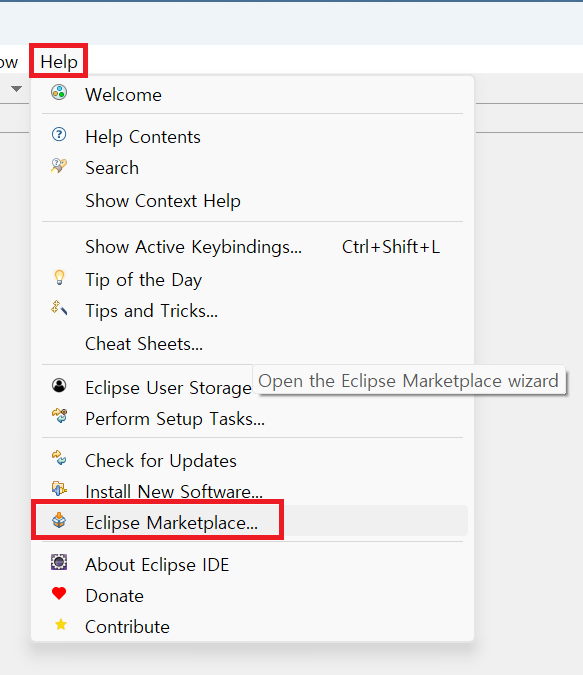Click the Help Contents question mark icon
583x675 pixels.
tap(59, 135)
